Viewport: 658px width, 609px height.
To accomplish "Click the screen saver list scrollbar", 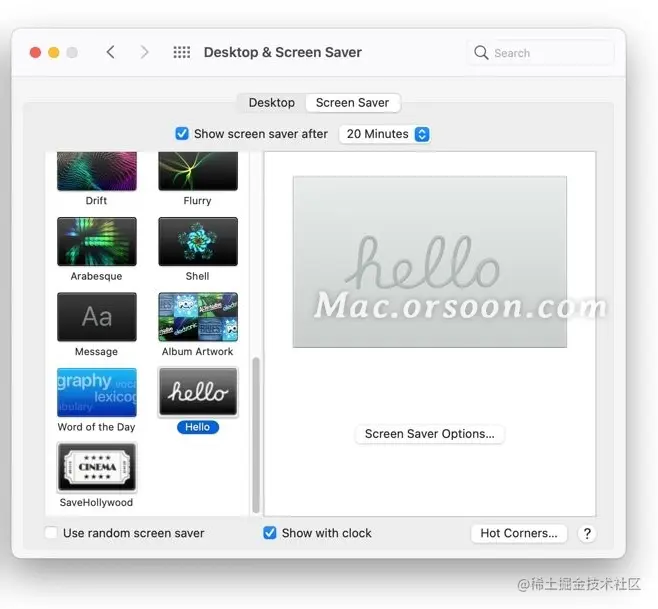I will (256, 436).
